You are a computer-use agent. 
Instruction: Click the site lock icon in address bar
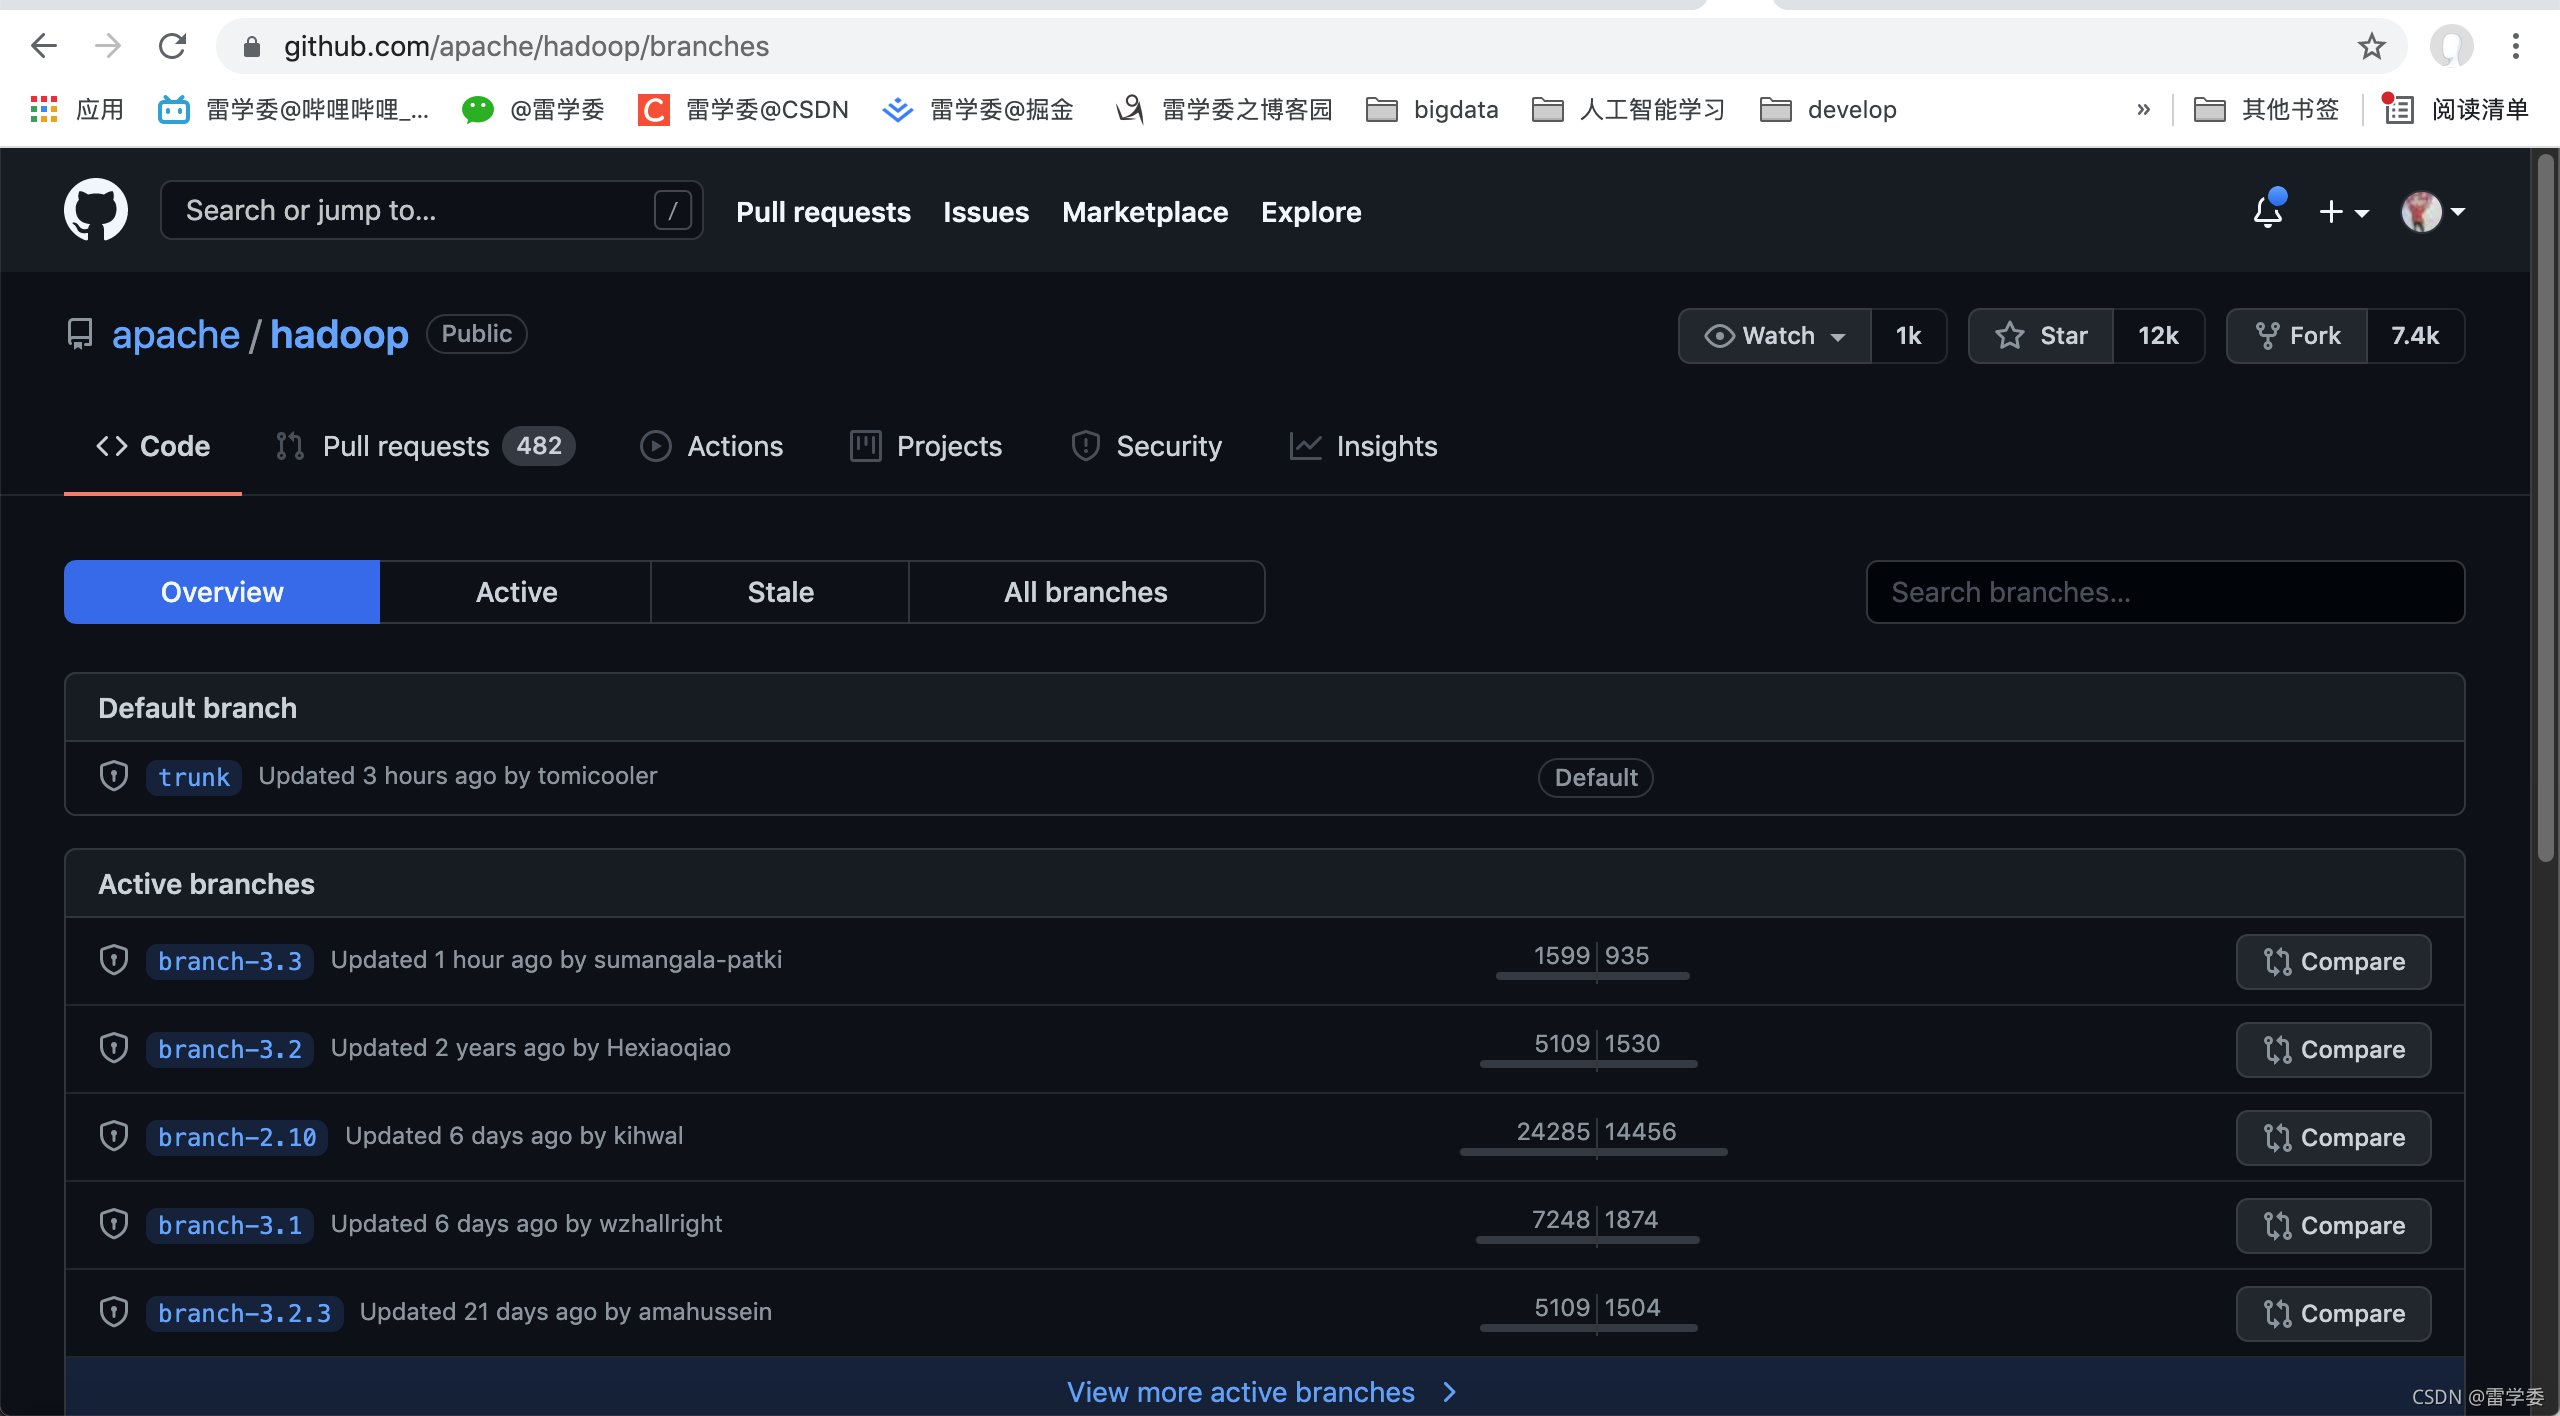click(252, 46)
